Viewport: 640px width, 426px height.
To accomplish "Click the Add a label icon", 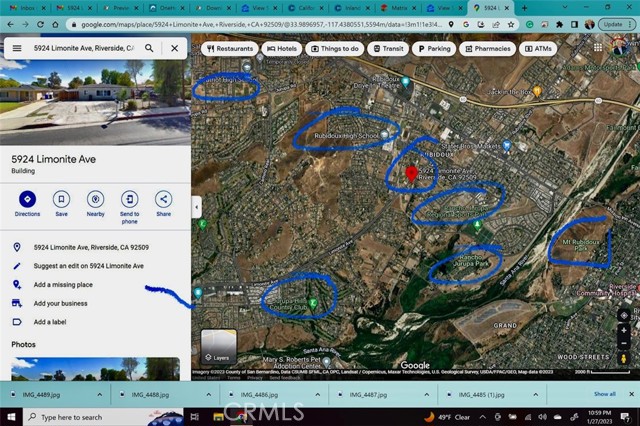I will tap(17, 322).
